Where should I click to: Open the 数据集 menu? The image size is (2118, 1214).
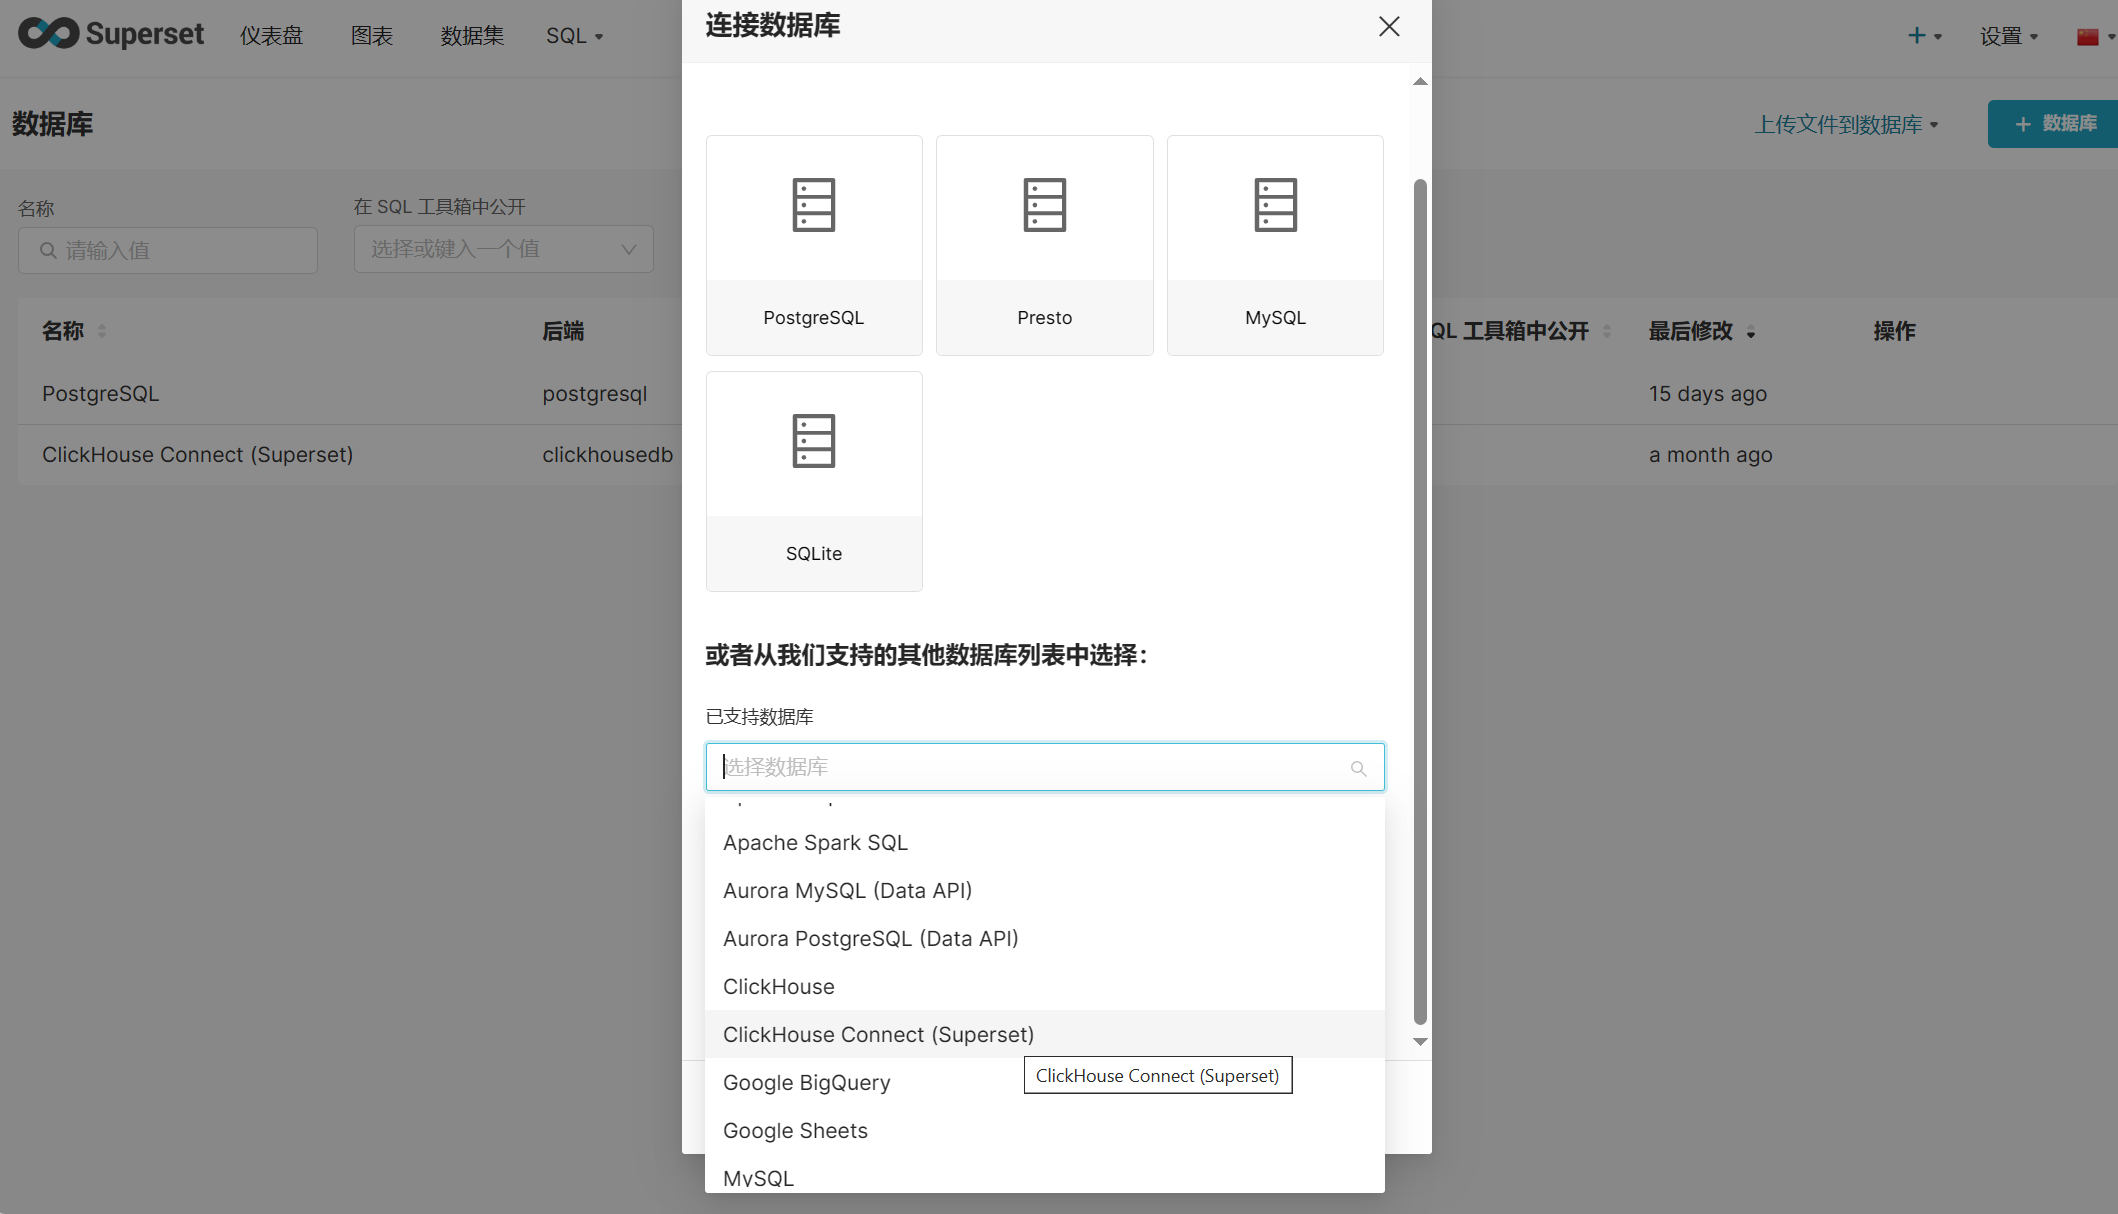tap(472, 36)
